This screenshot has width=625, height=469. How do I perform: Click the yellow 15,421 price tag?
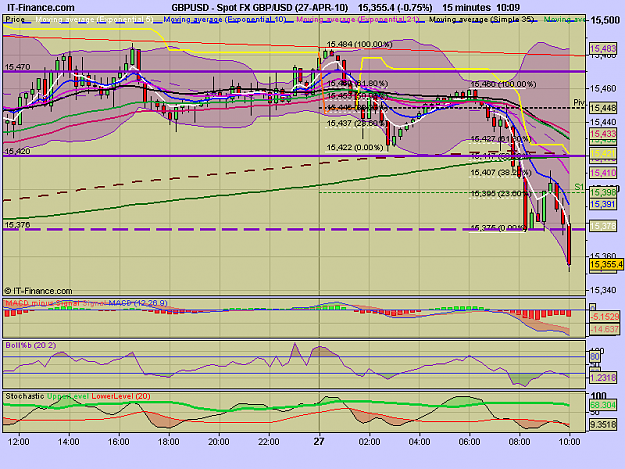tap(603, 153)
